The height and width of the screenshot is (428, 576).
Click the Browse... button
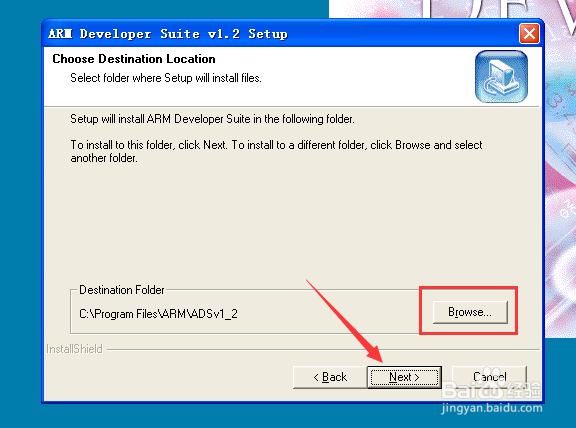pyautogui.click(x=470, y=312)
